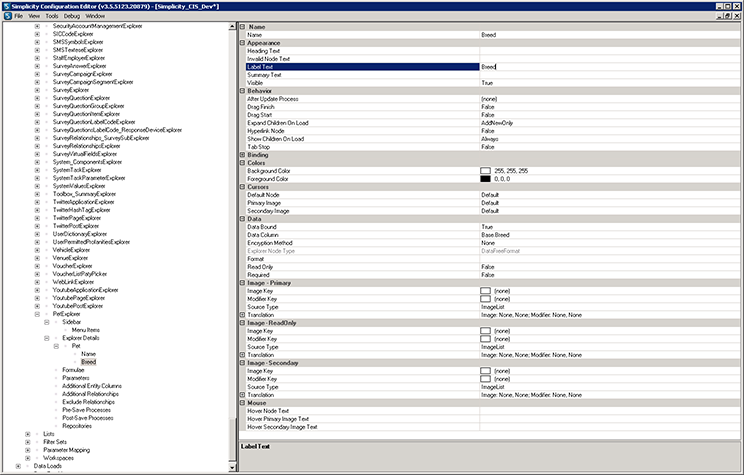The image size is (744, 475).
Task: Select the Repositories tree item
Action: pos(77,426)
